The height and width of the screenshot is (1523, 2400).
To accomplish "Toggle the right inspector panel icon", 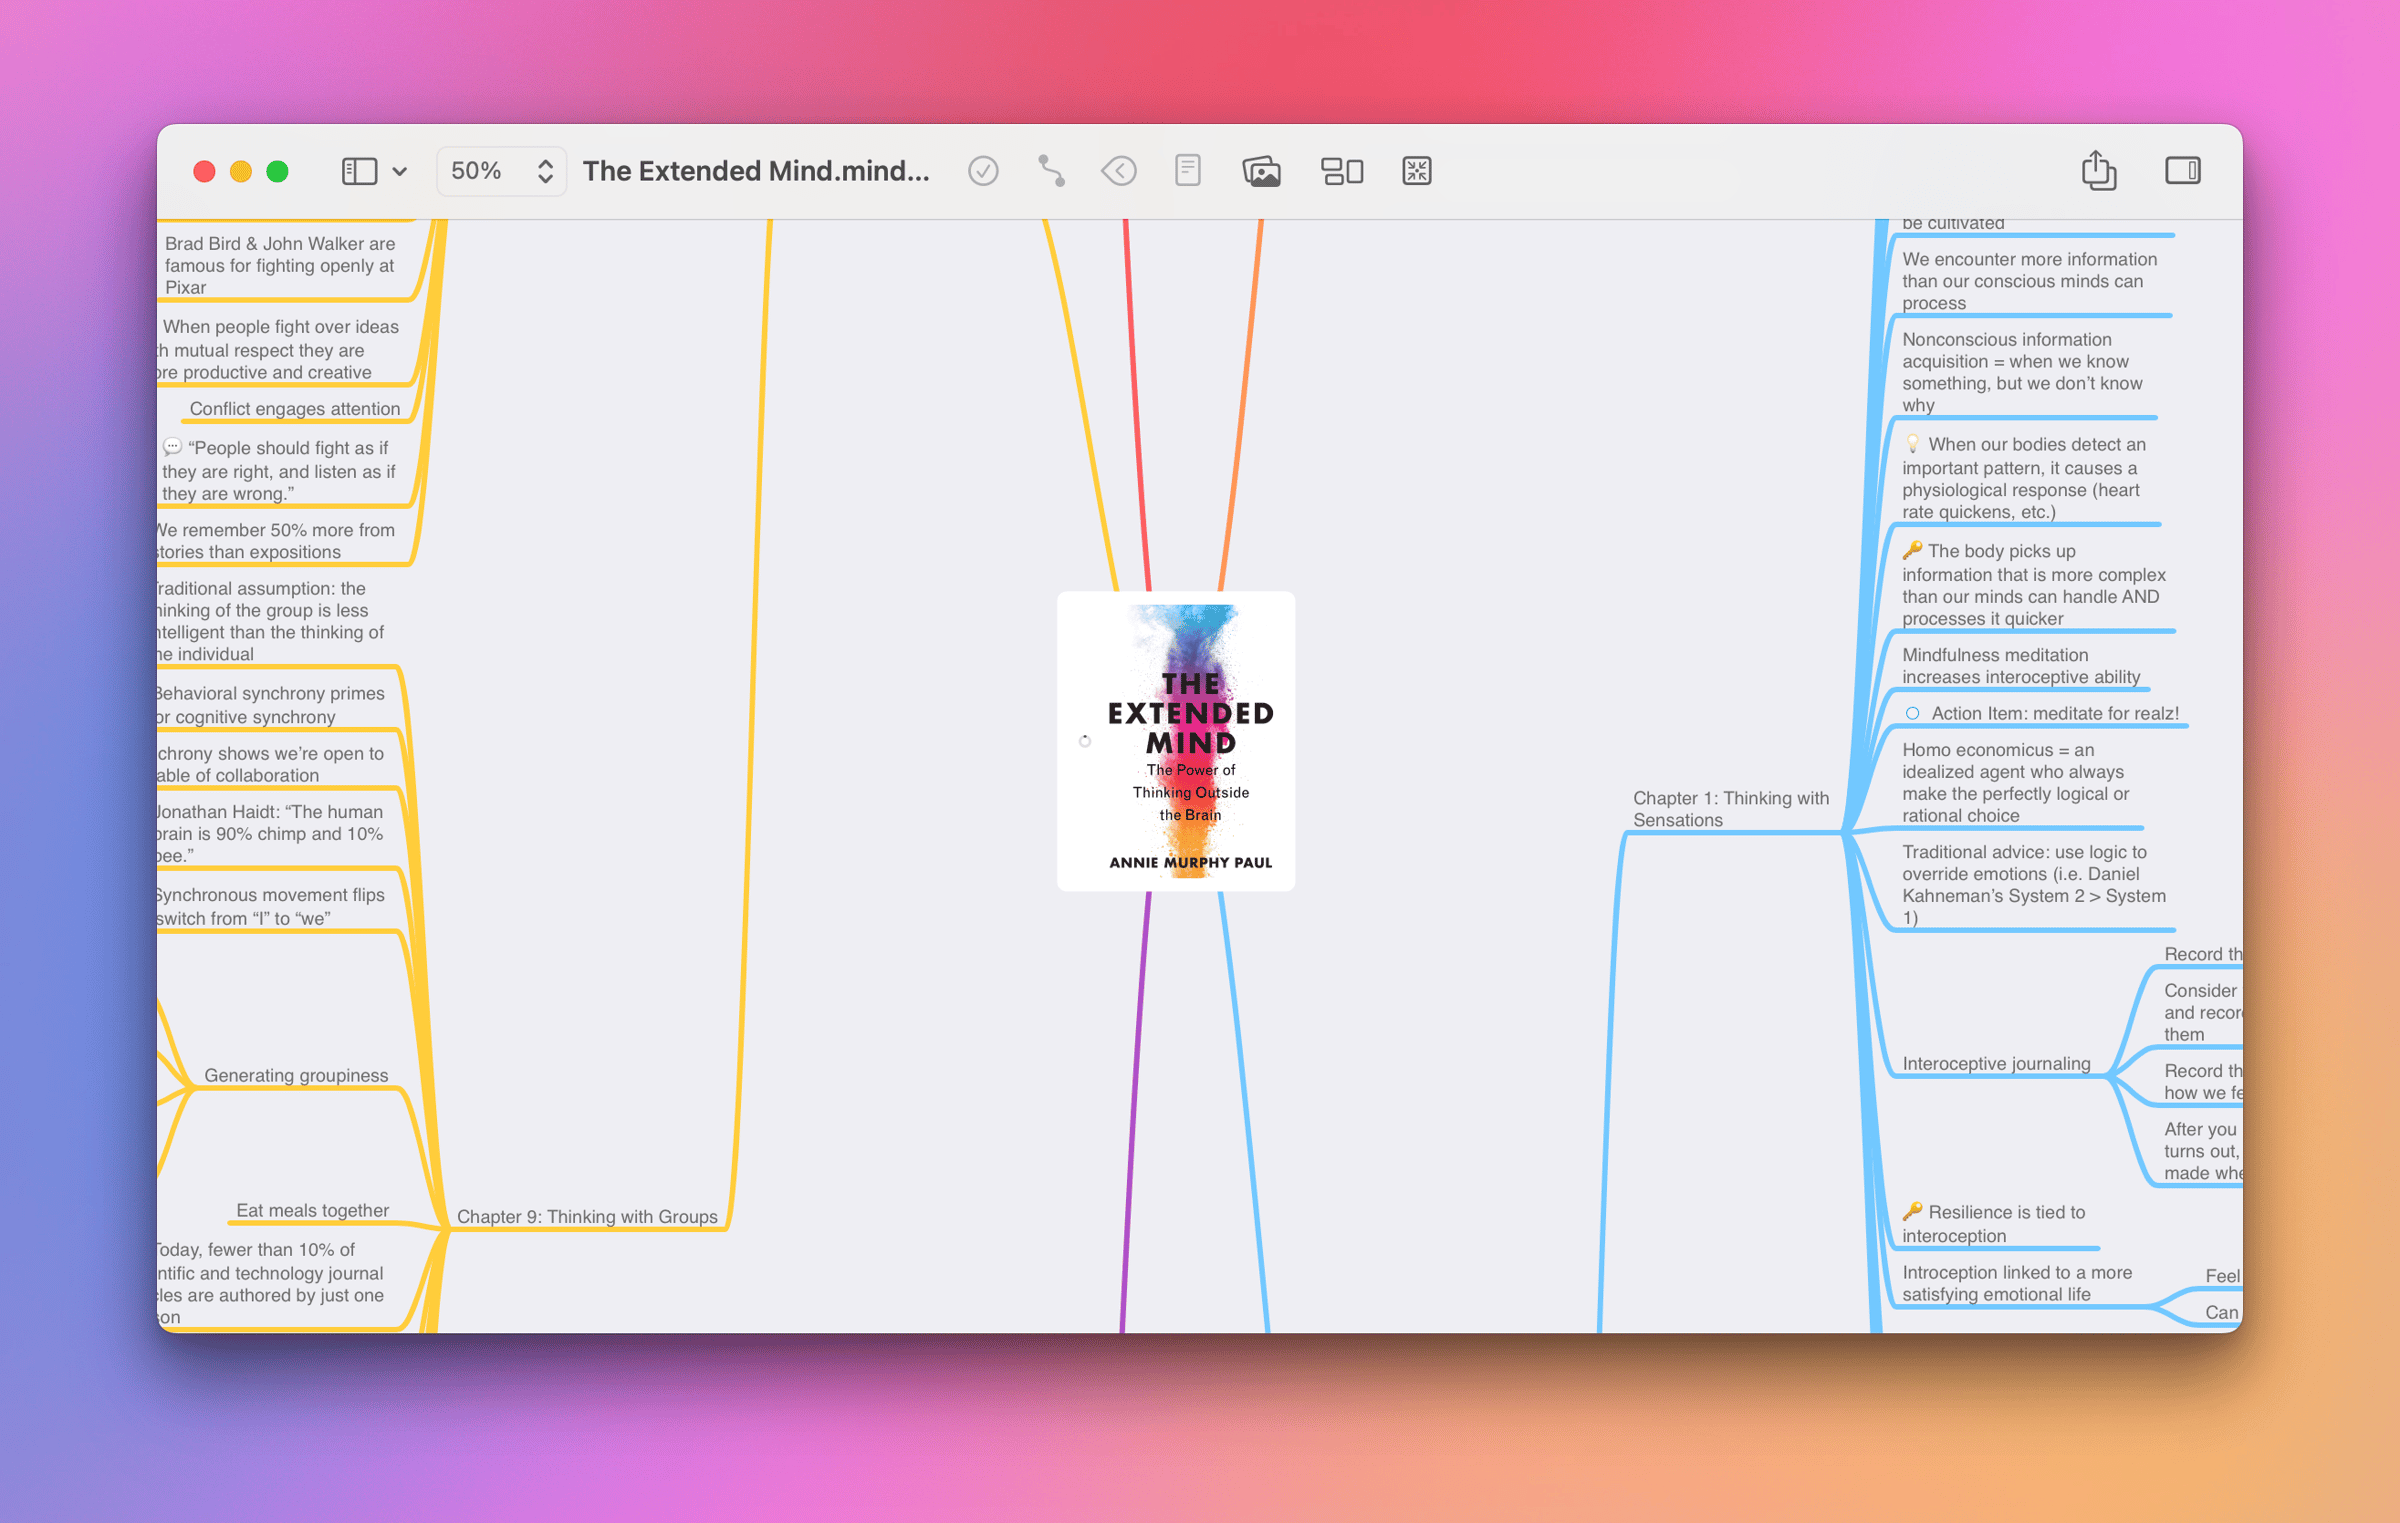I will click(2182, 171).
